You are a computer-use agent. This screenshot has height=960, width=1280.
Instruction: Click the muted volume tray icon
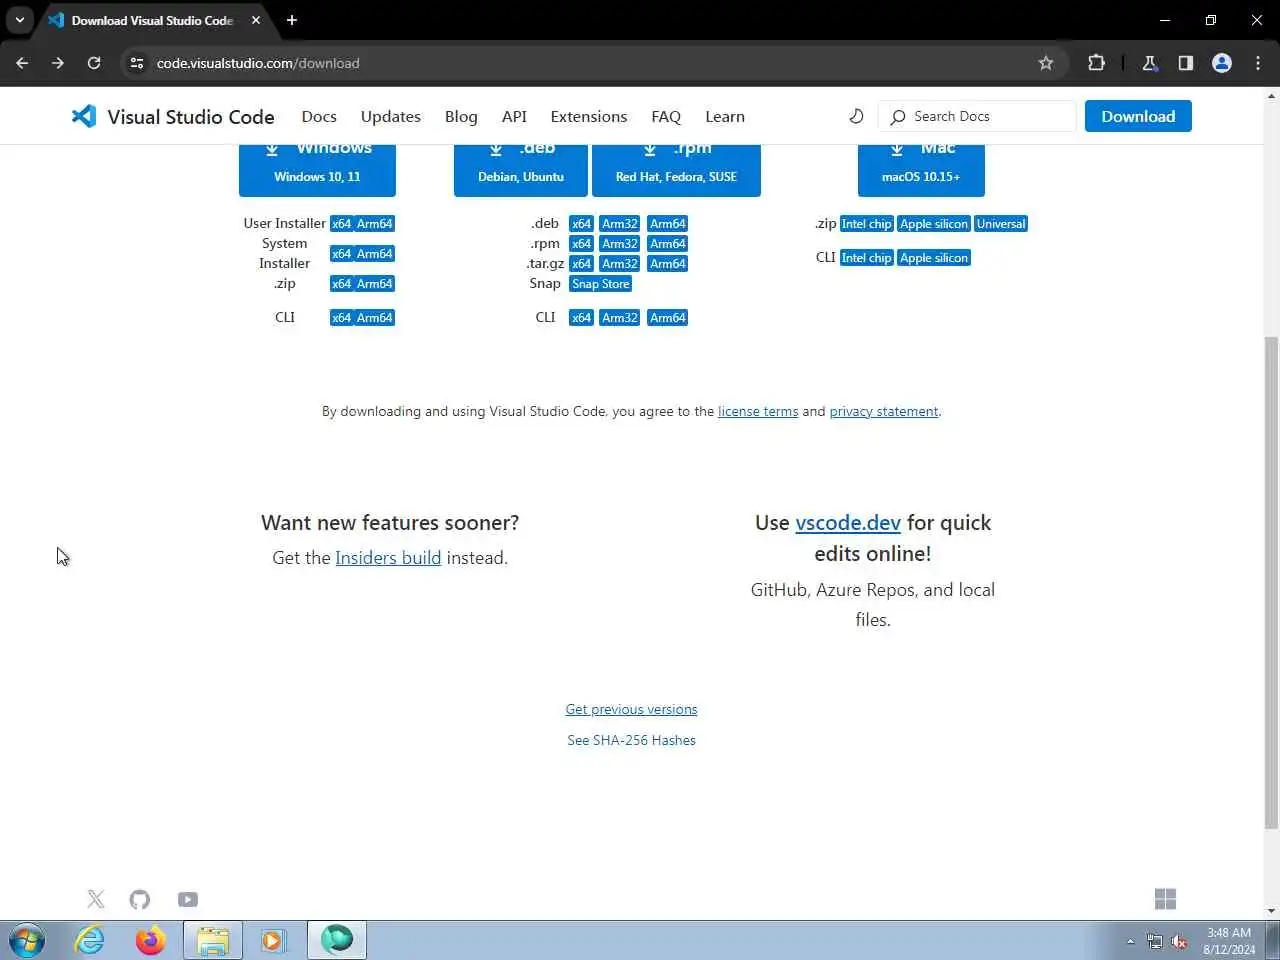(x=1179, y=942)
